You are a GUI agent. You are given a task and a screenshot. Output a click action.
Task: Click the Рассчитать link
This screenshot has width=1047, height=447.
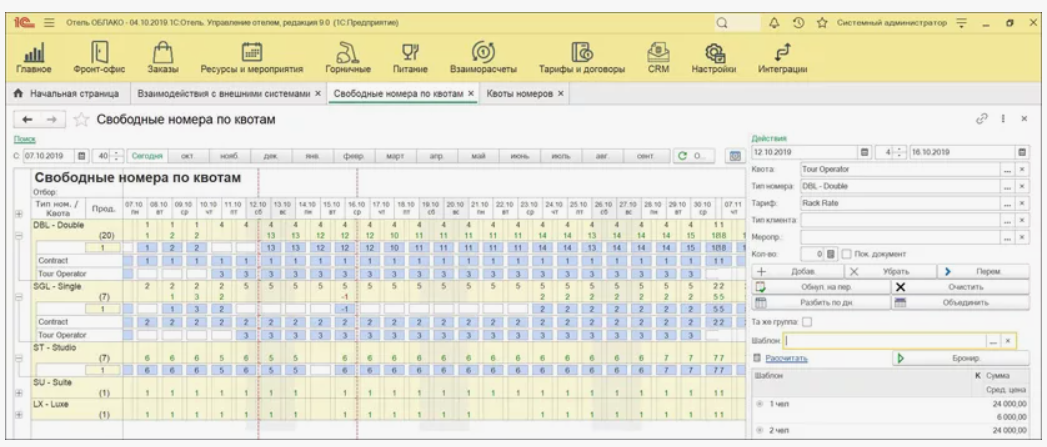tap(786, 357)
